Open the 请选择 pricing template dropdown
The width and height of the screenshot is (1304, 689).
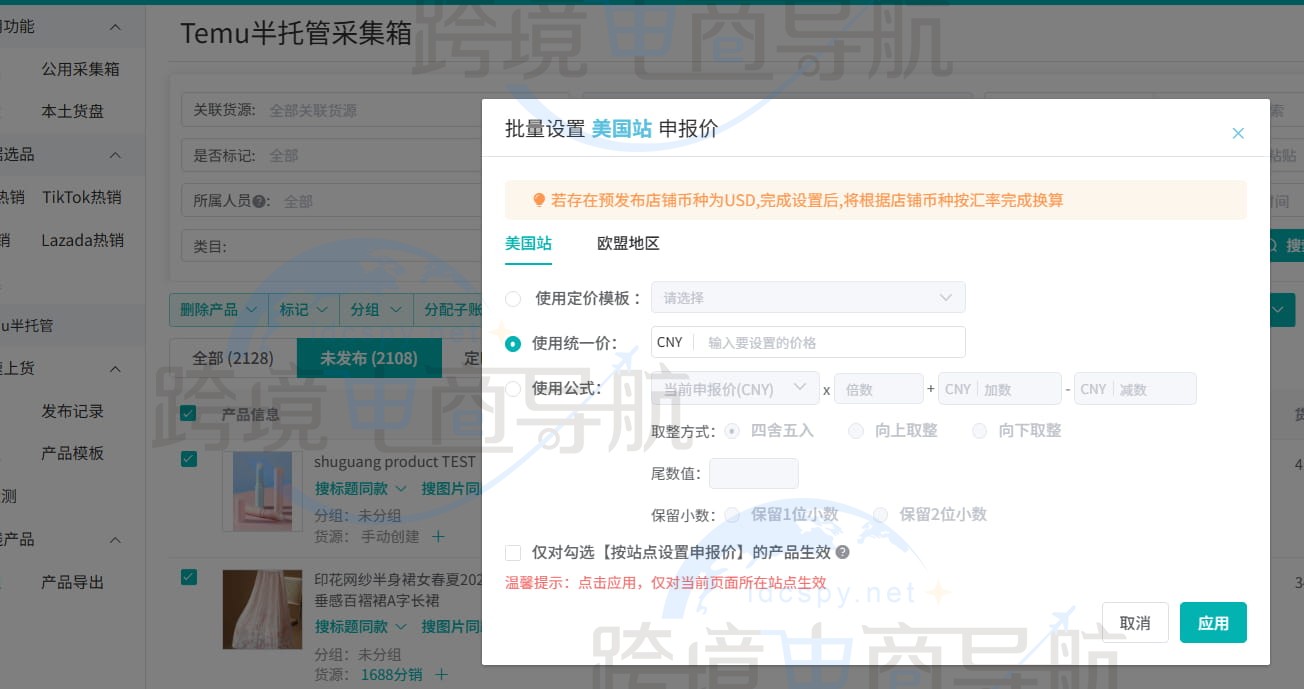[x=806, y=297]
